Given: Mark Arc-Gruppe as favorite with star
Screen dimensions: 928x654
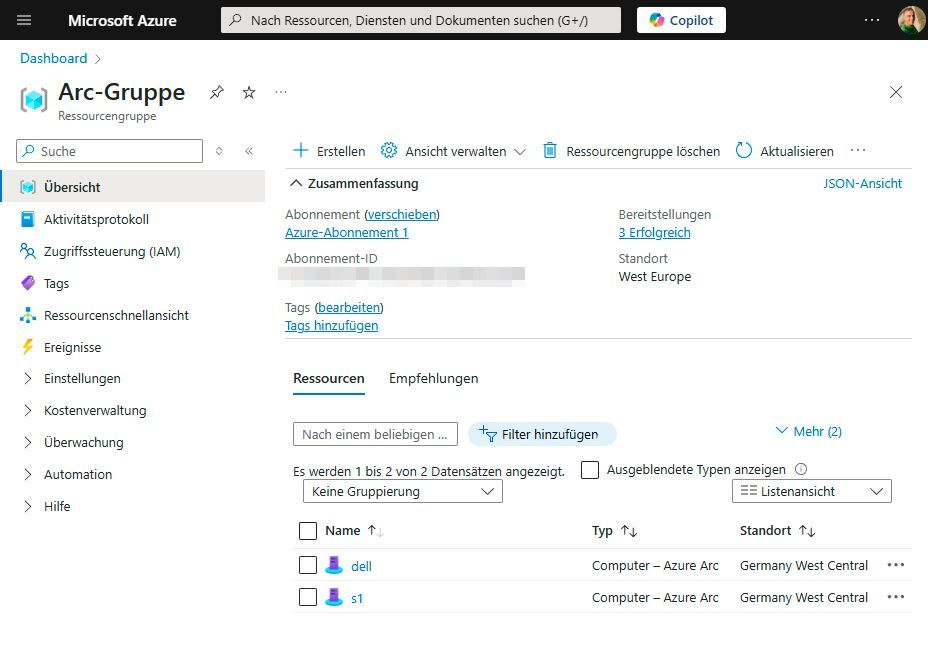Looking at the screenshot, I should 249,92.
